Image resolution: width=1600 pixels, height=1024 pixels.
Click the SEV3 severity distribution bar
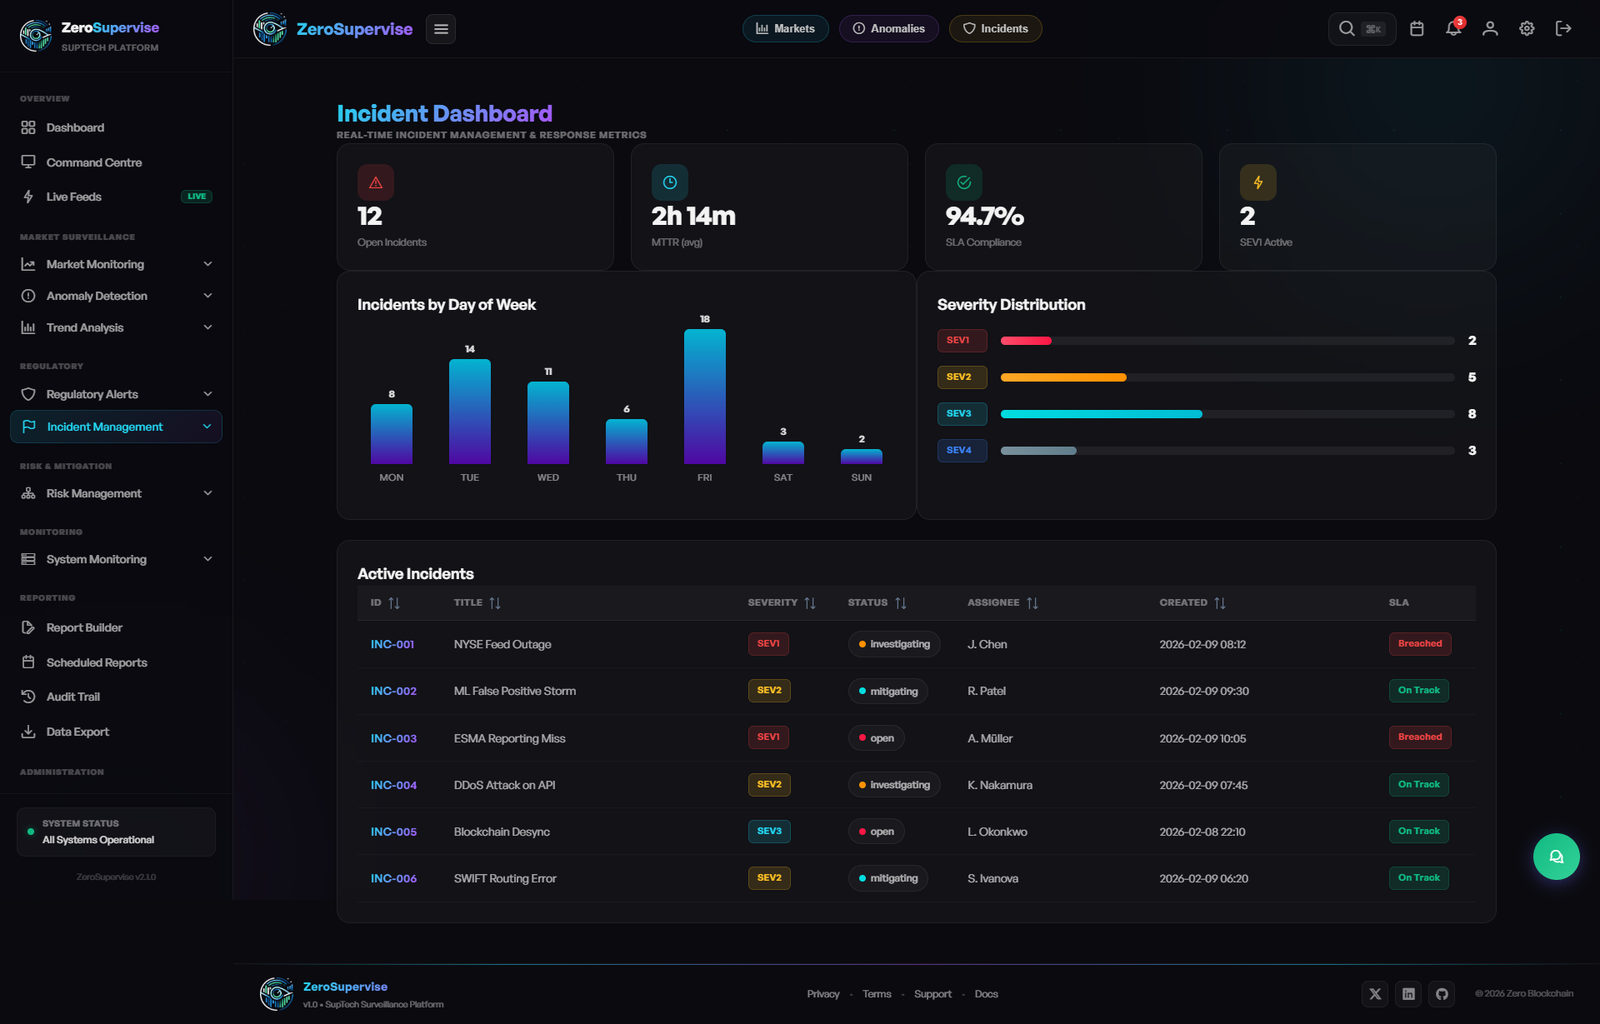[x=1227, y=414]
